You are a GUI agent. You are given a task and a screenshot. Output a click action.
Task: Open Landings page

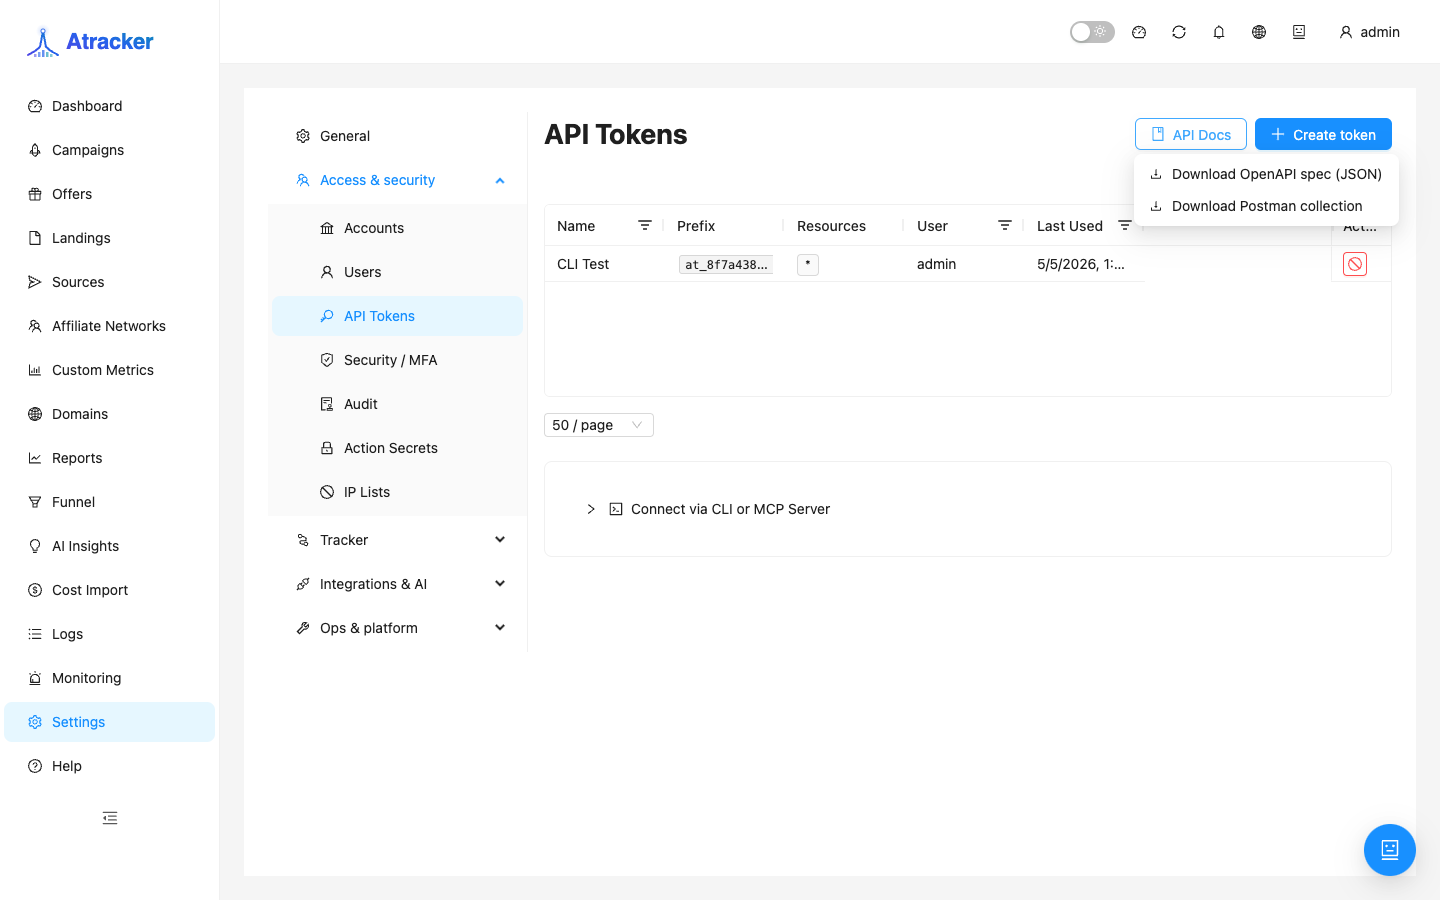coord(110,238)
